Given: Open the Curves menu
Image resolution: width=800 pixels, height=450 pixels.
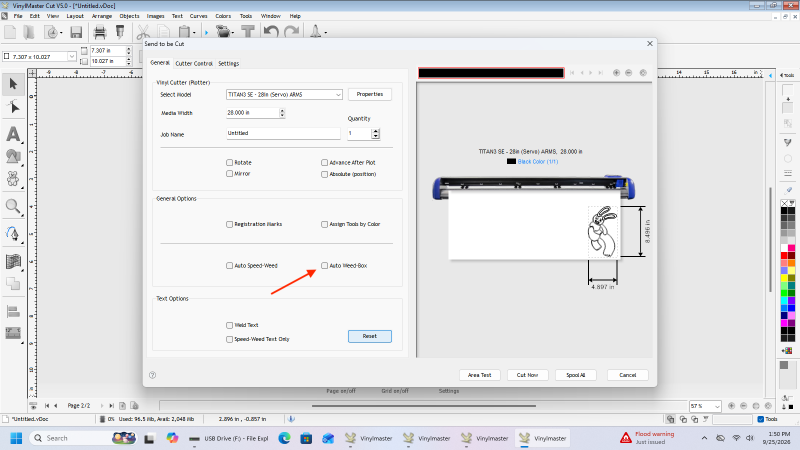Looking at the screenshot, I should pyautogui.click(x=198, y=16).
